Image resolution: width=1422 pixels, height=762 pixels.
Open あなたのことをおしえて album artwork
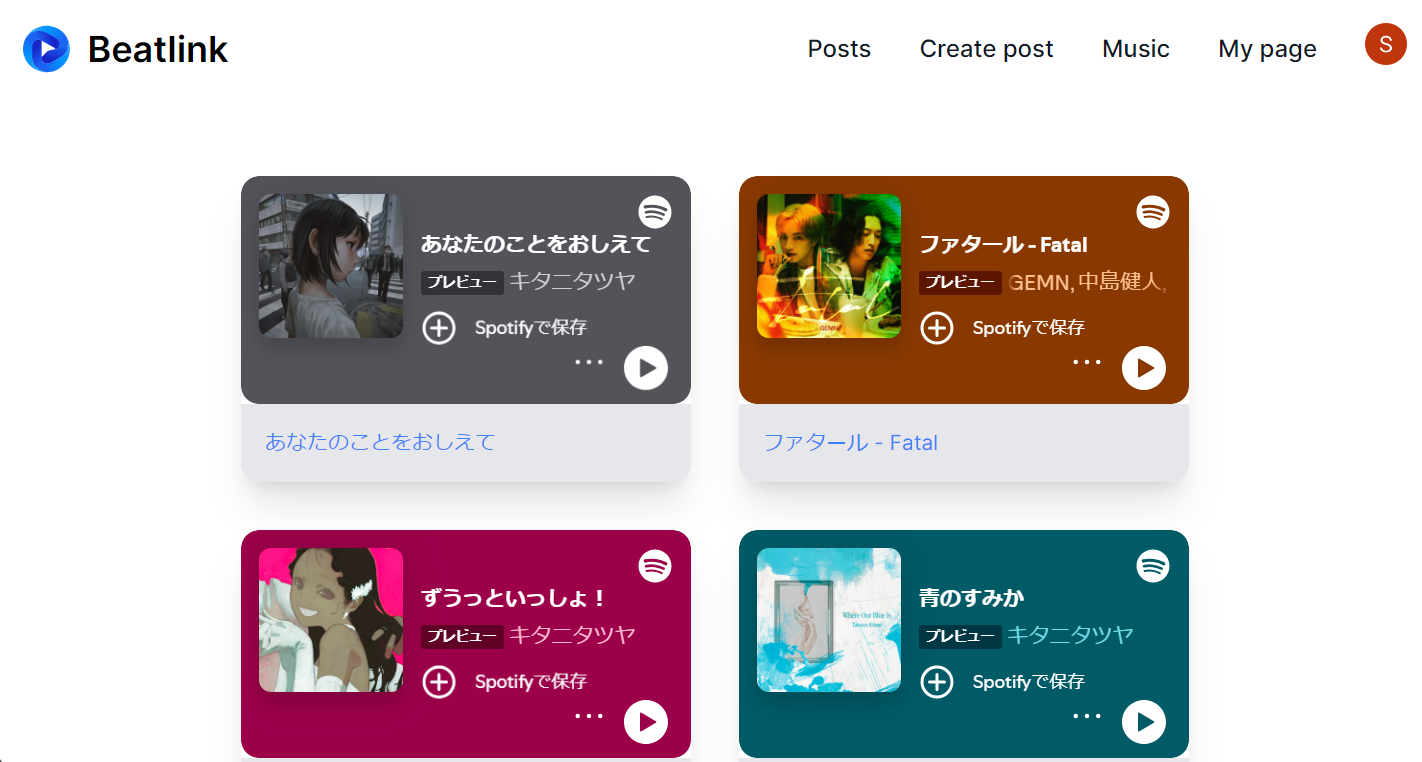pyautogui.click(x=331, y=266)
